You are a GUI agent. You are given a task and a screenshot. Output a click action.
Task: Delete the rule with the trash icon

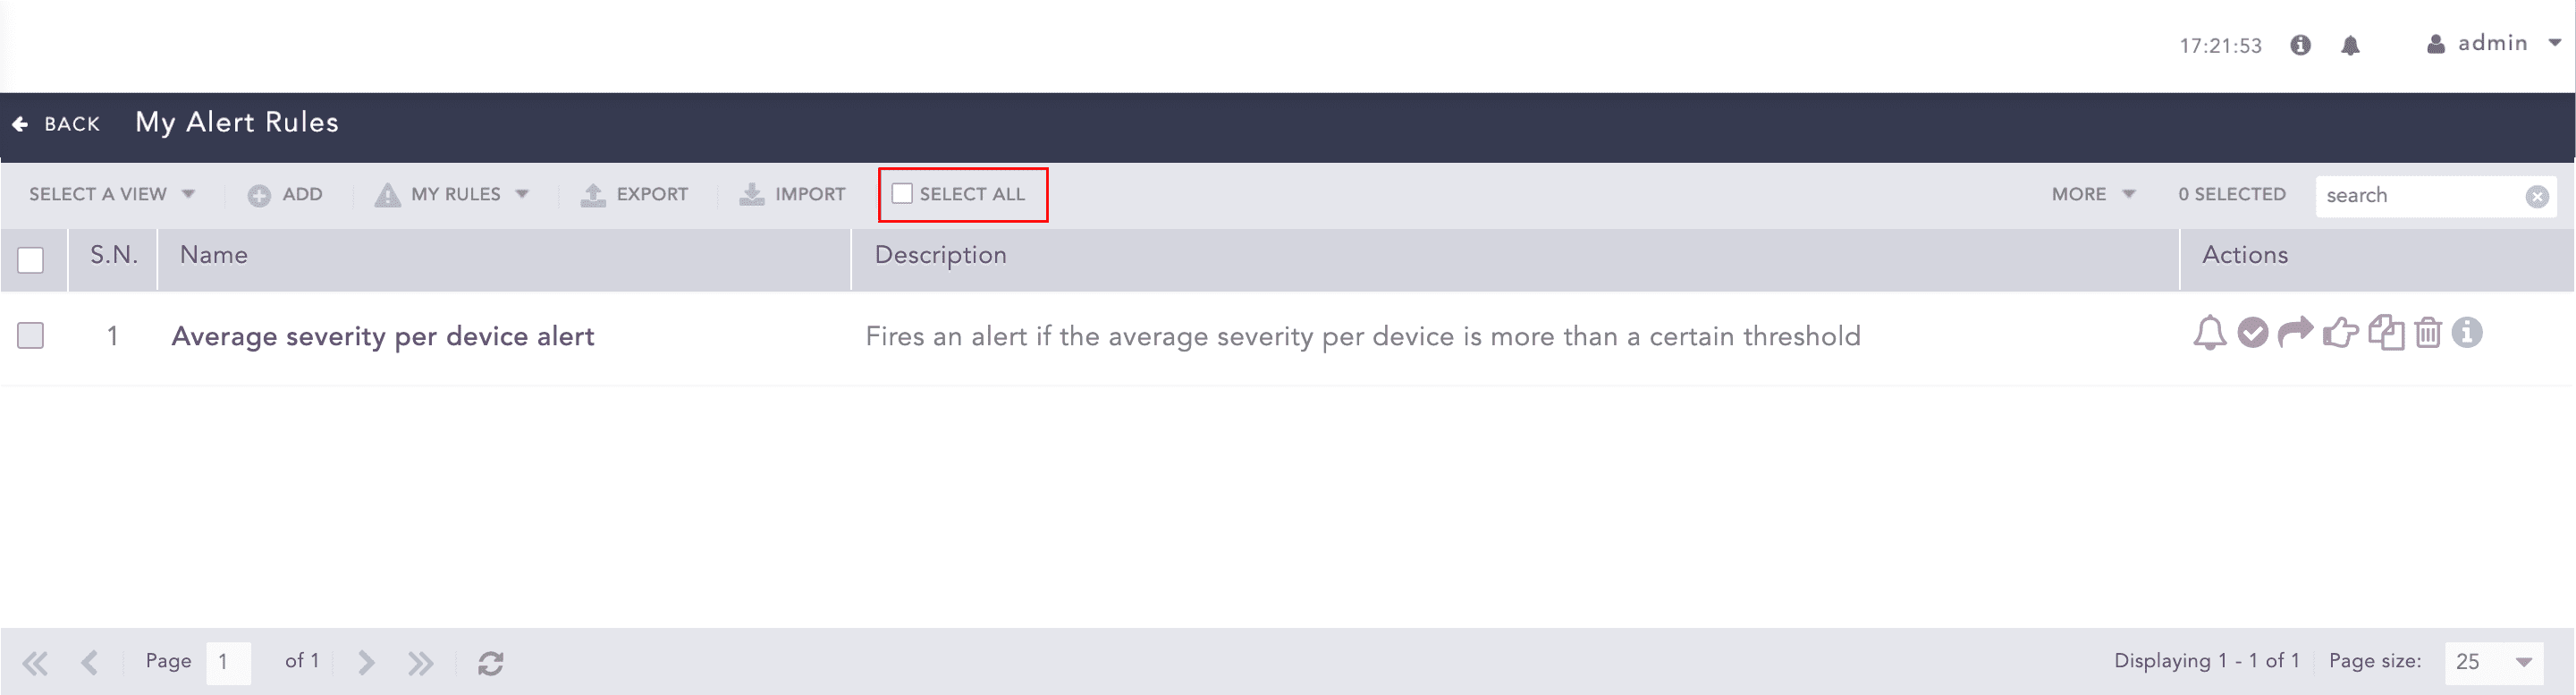pyautogui.click(x=2428, y=333)
